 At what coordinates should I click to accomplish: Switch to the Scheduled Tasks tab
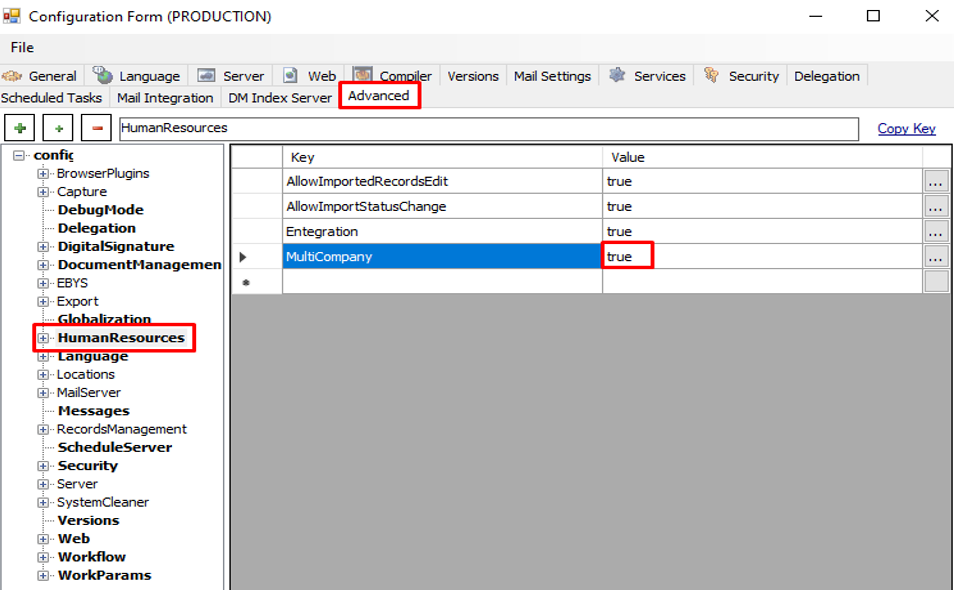click(52, 98)
